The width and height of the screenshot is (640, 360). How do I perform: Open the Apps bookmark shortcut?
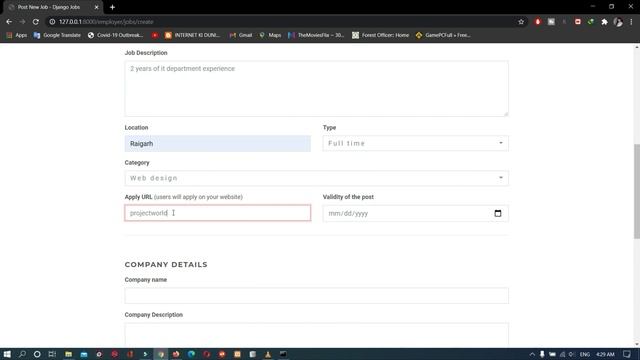tap(17, 35)
